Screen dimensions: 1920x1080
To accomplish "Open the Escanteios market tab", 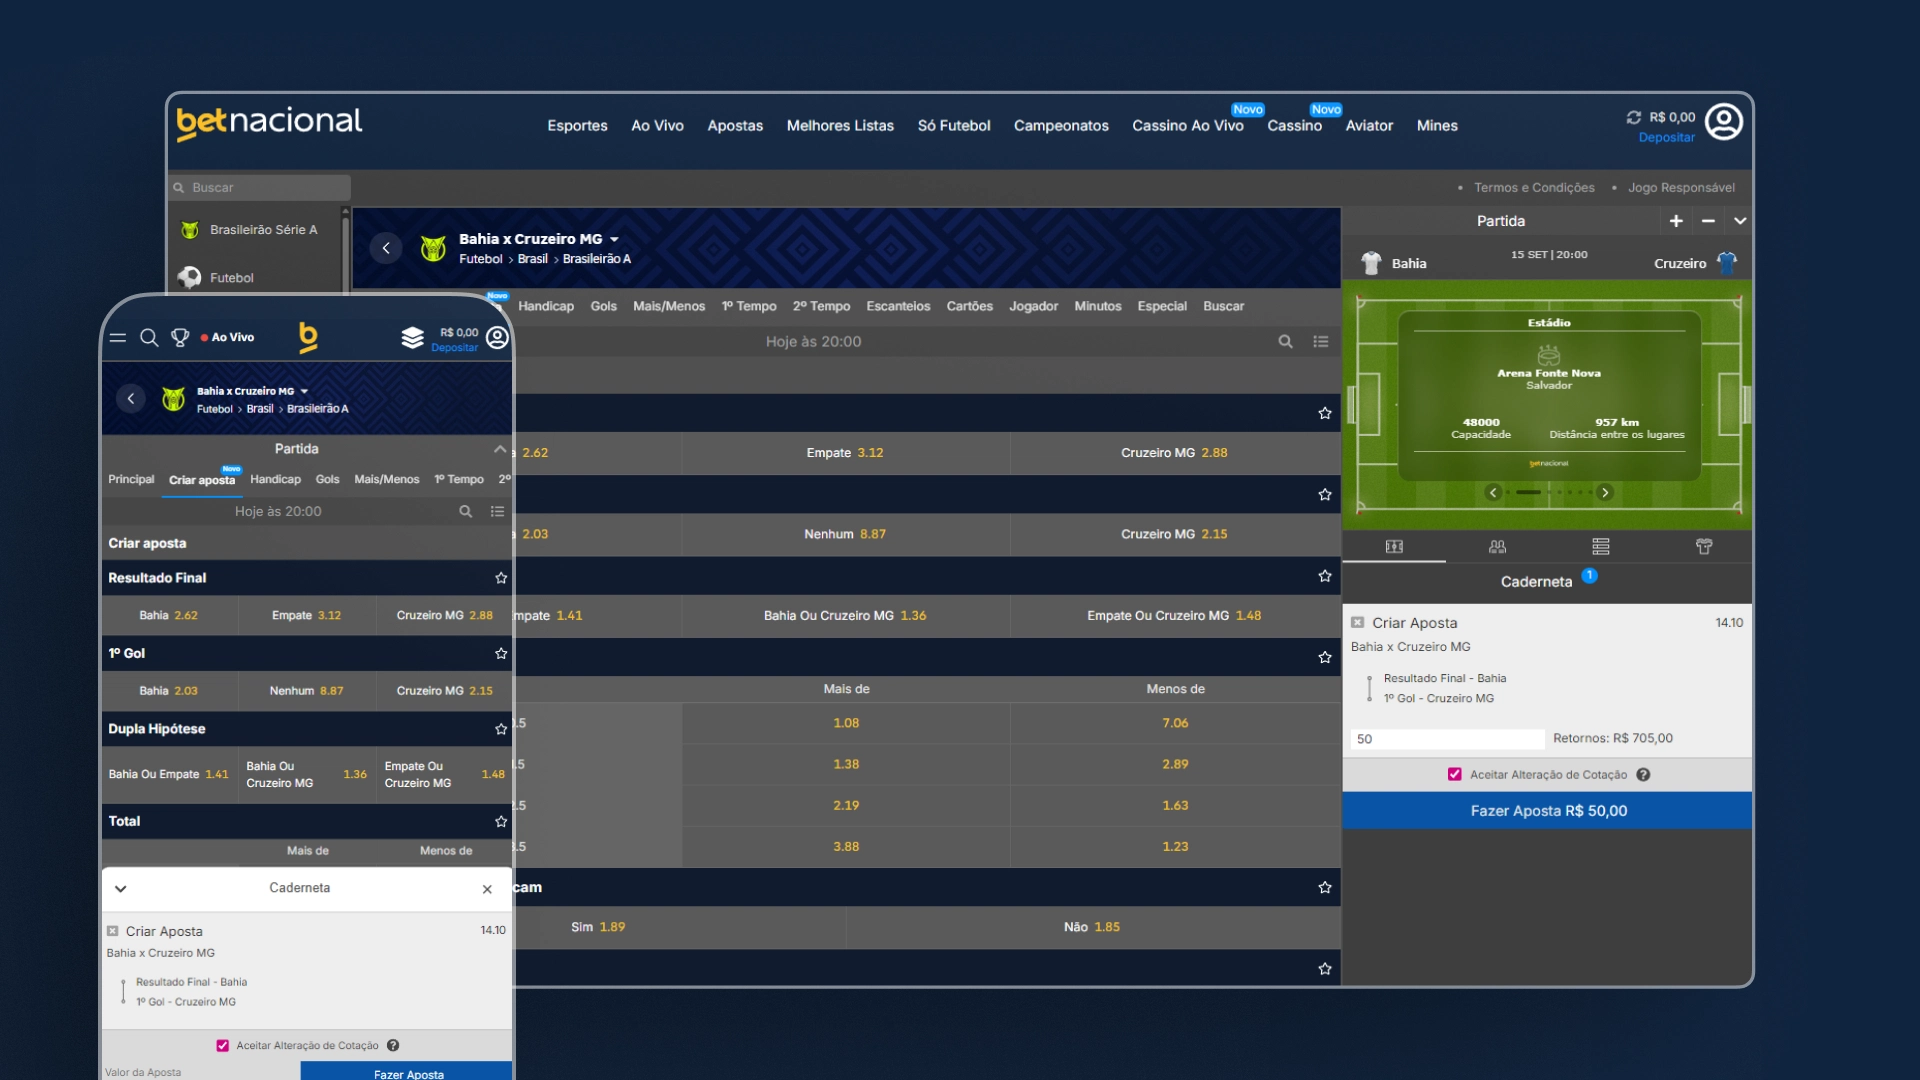I will click(897, 306).
